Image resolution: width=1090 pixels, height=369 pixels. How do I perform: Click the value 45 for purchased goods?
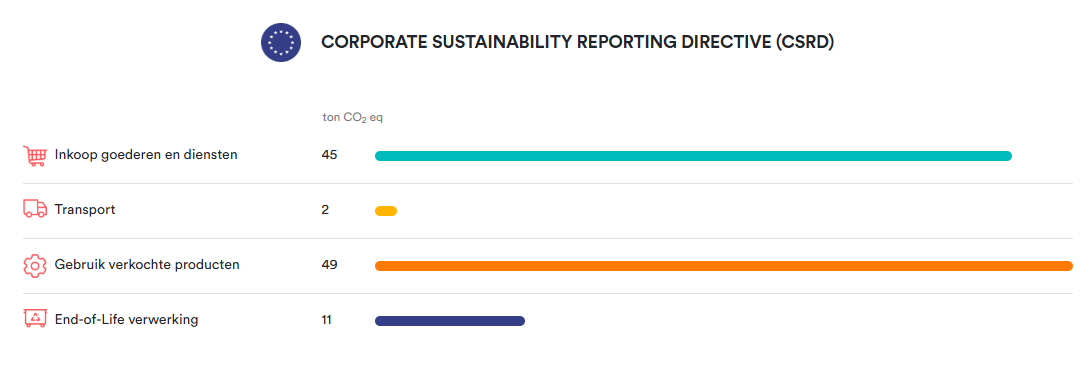pyautogui.click(x=330, y=155)
